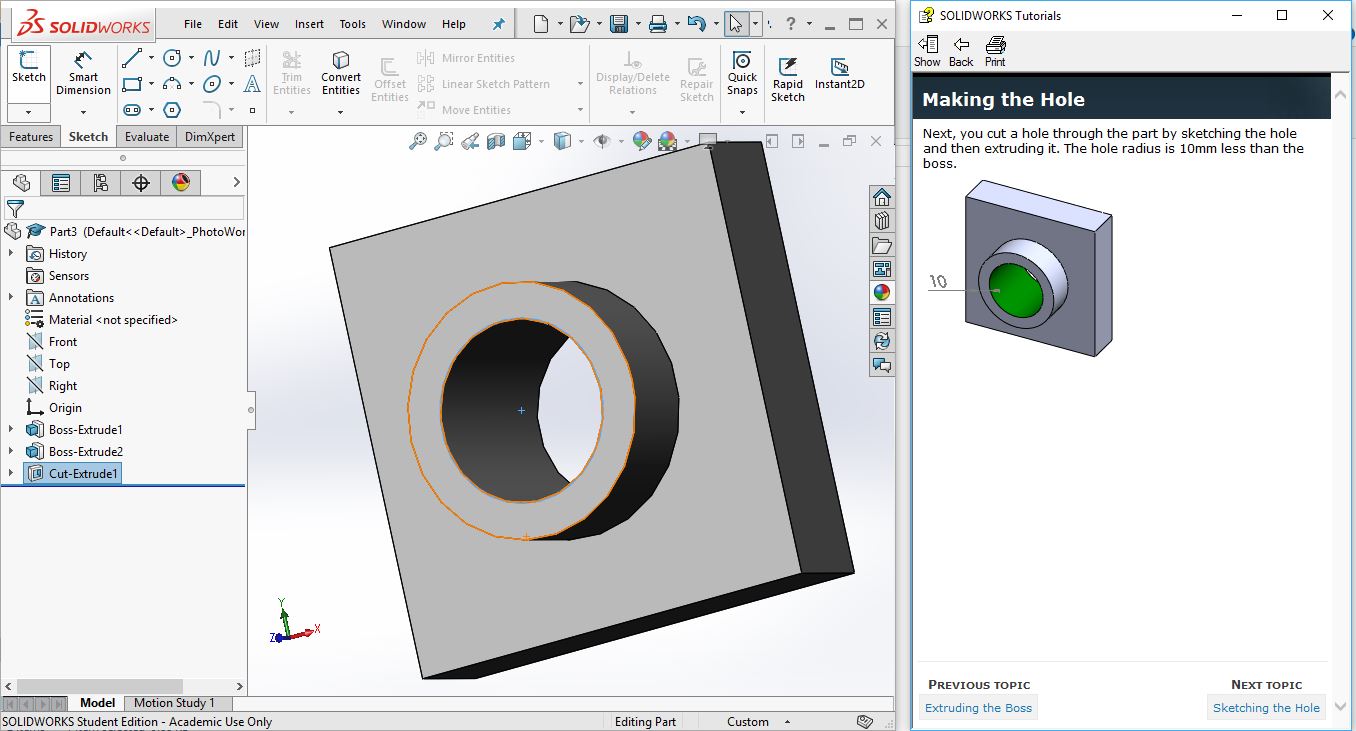1356x731 pixels.
Task: Click Print in the Tutorials window
Action: pos(995,52)
